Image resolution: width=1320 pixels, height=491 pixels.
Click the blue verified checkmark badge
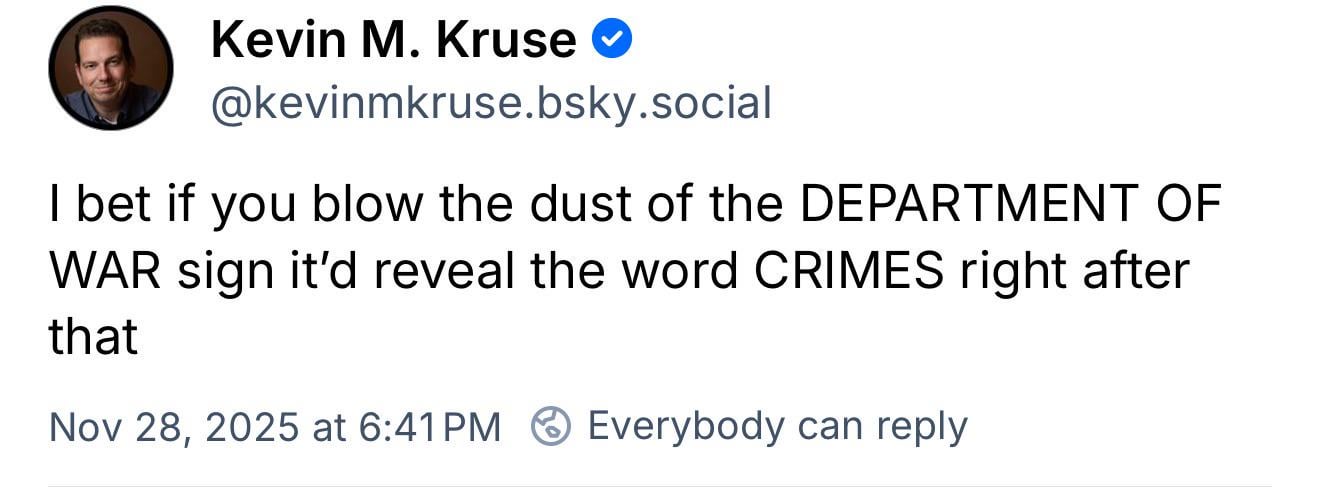pyautogui.click(x=611, y=40)
